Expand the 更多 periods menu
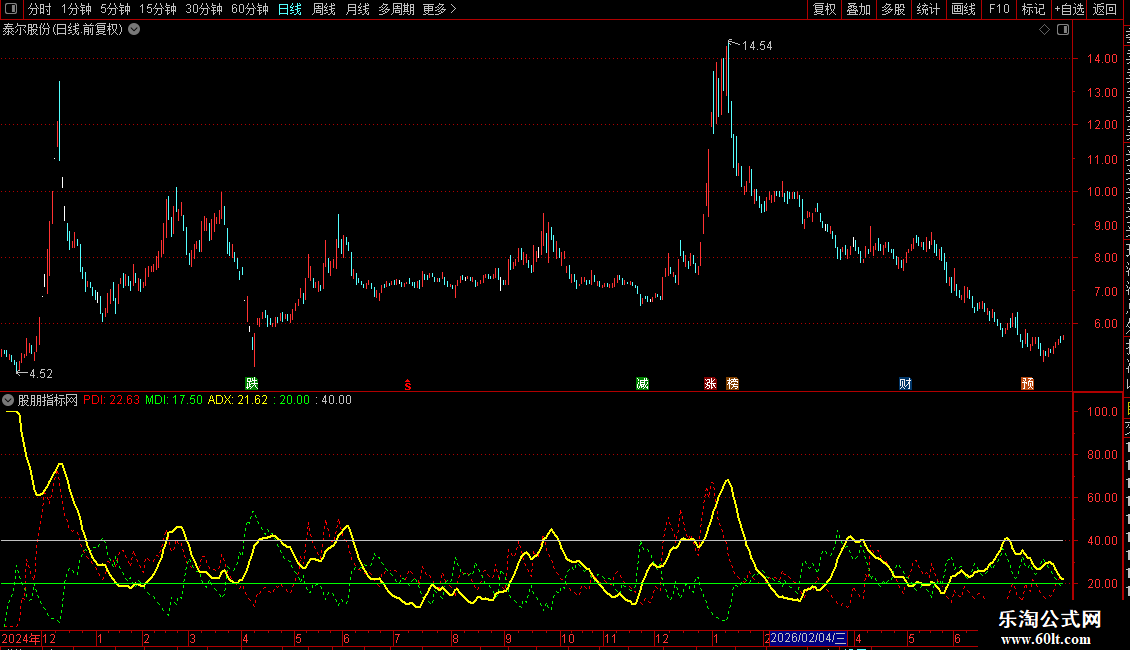This screenshot has height=650, width=1130. pyautogui.click(x=440, y=9)
